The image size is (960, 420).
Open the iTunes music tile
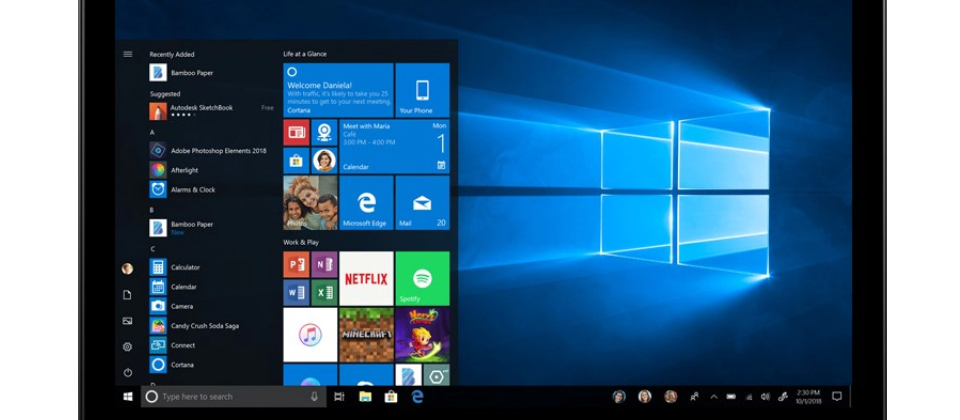(x=310, y=335)
